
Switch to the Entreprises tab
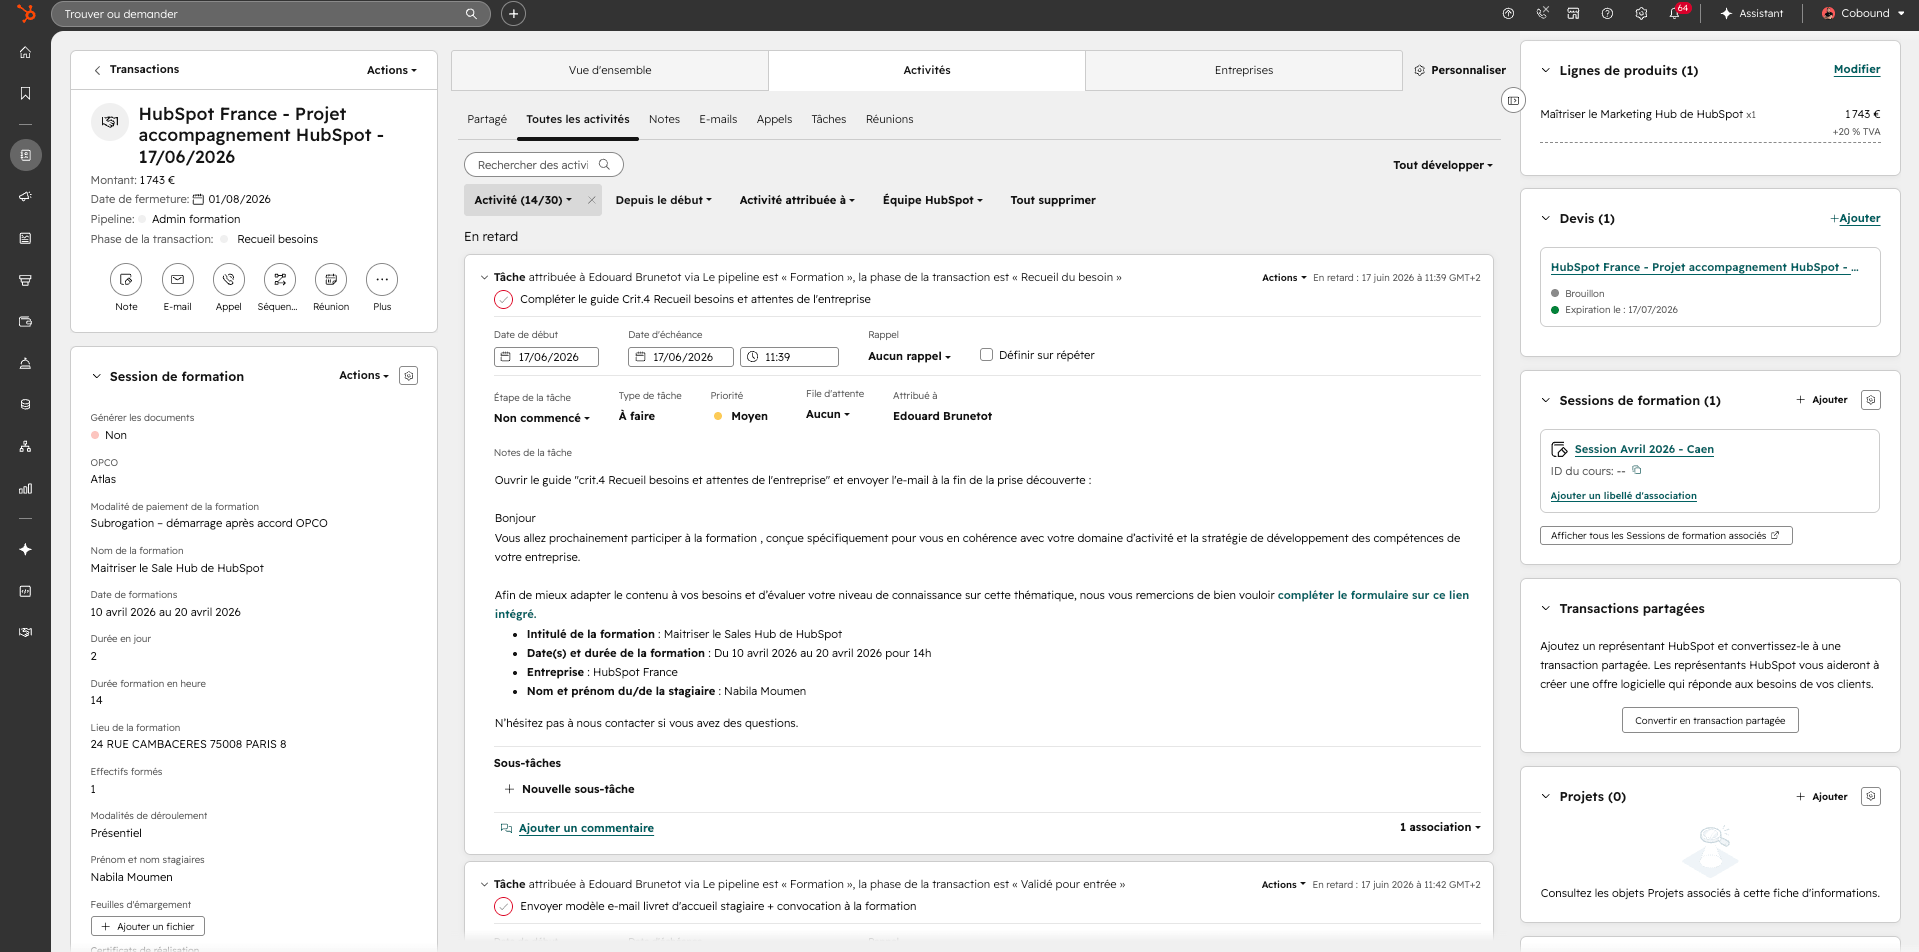pos(1244,70)
